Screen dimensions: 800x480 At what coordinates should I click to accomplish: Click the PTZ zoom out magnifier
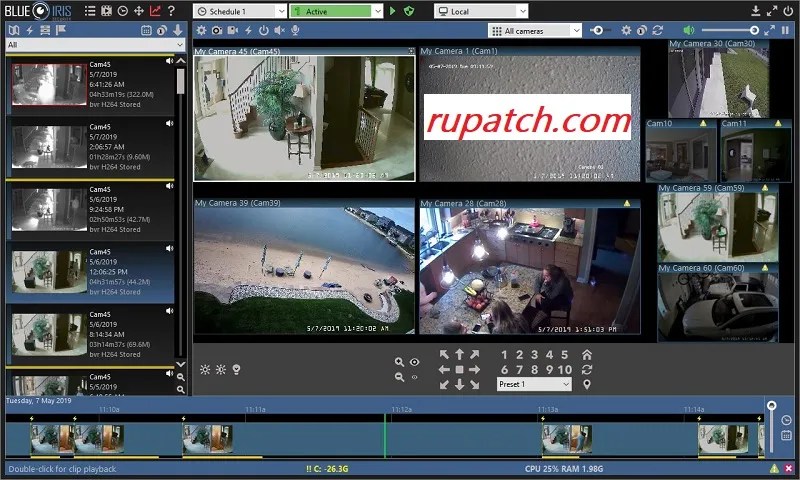coord(399,377)
